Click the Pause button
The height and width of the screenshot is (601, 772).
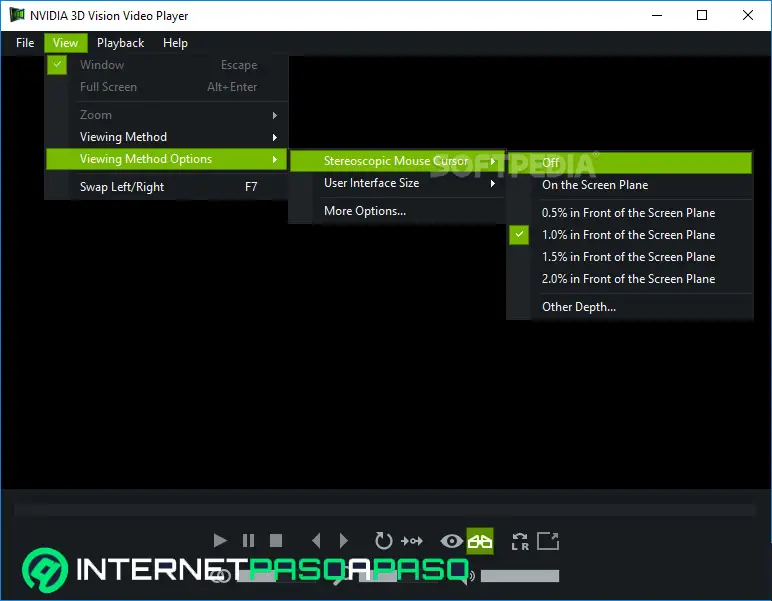(249, 541)
